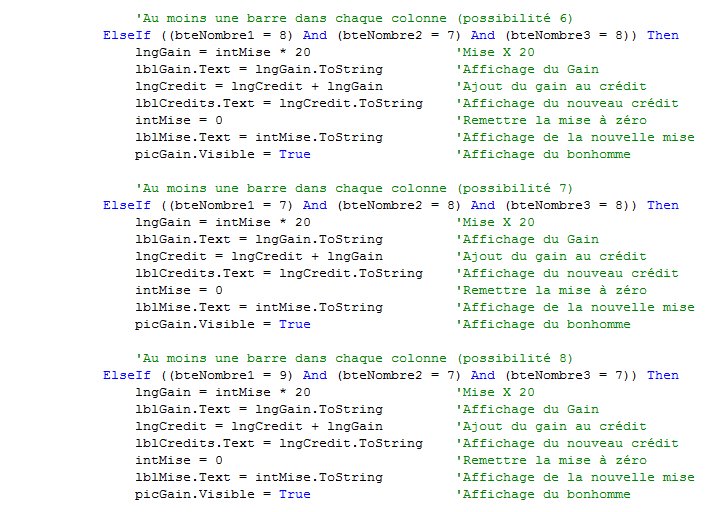Click comment 'Affichage du Gain' under possibilité 8
The height and width of the screenshot is (512, 716).
coord(528,409)
